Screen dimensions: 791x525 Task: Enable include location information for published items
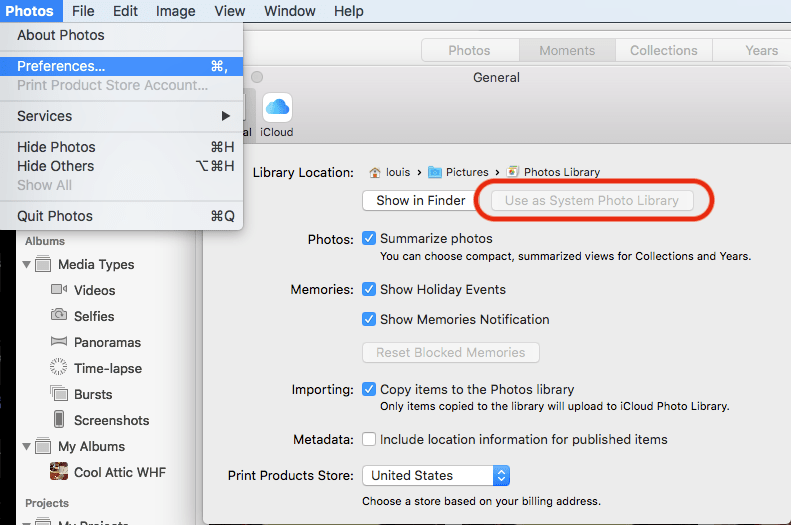tap(369, 439)
